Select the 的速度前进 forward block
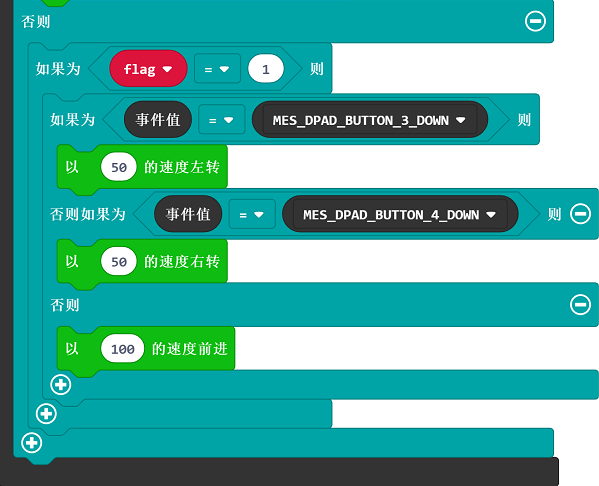The image size is (599, 486). (190, 348)
